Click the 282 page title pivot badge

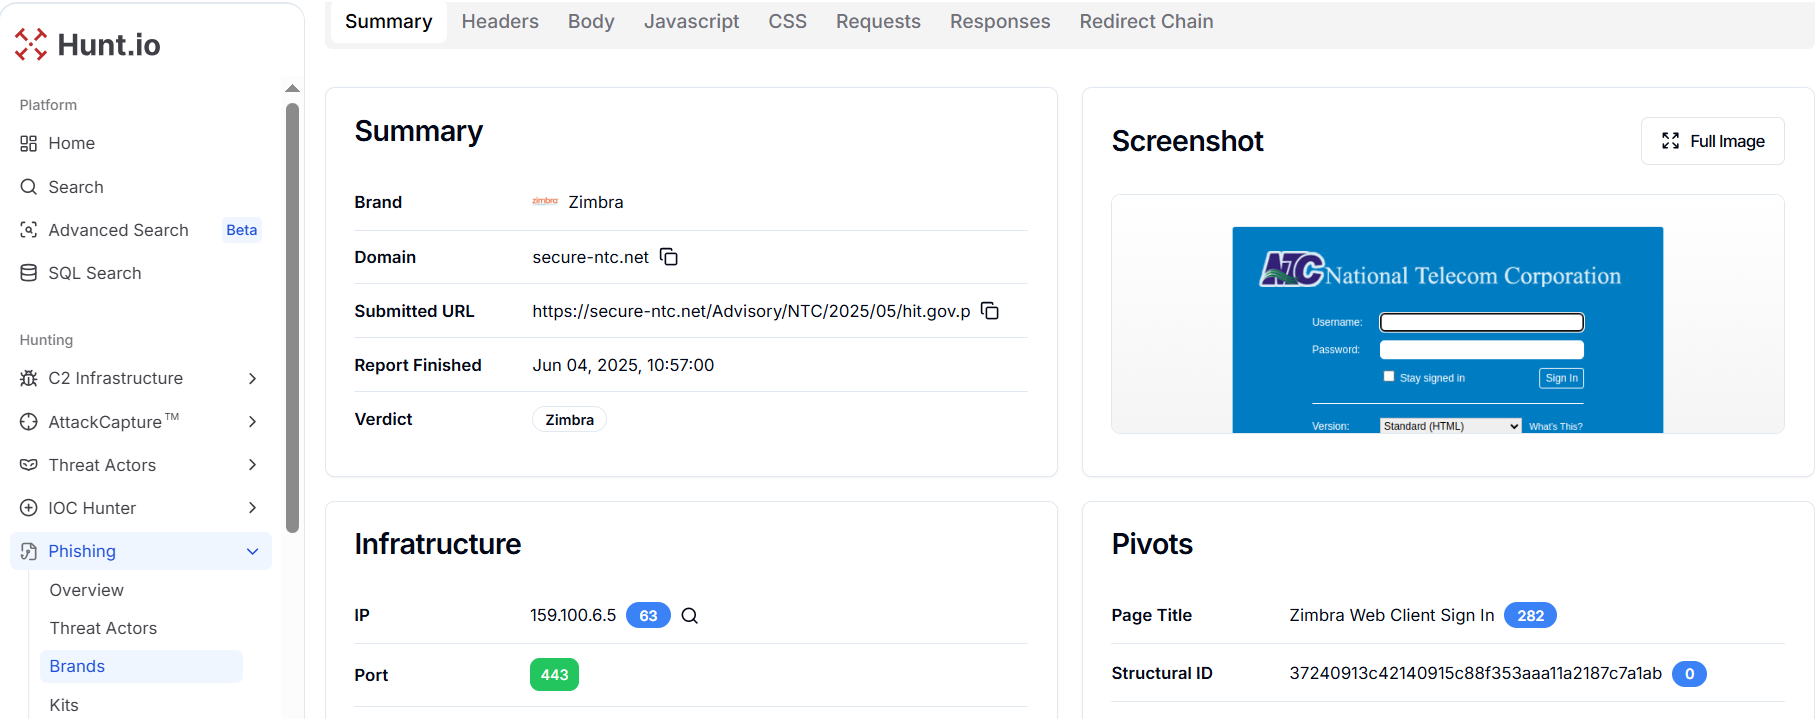[x=1530, y=616]
